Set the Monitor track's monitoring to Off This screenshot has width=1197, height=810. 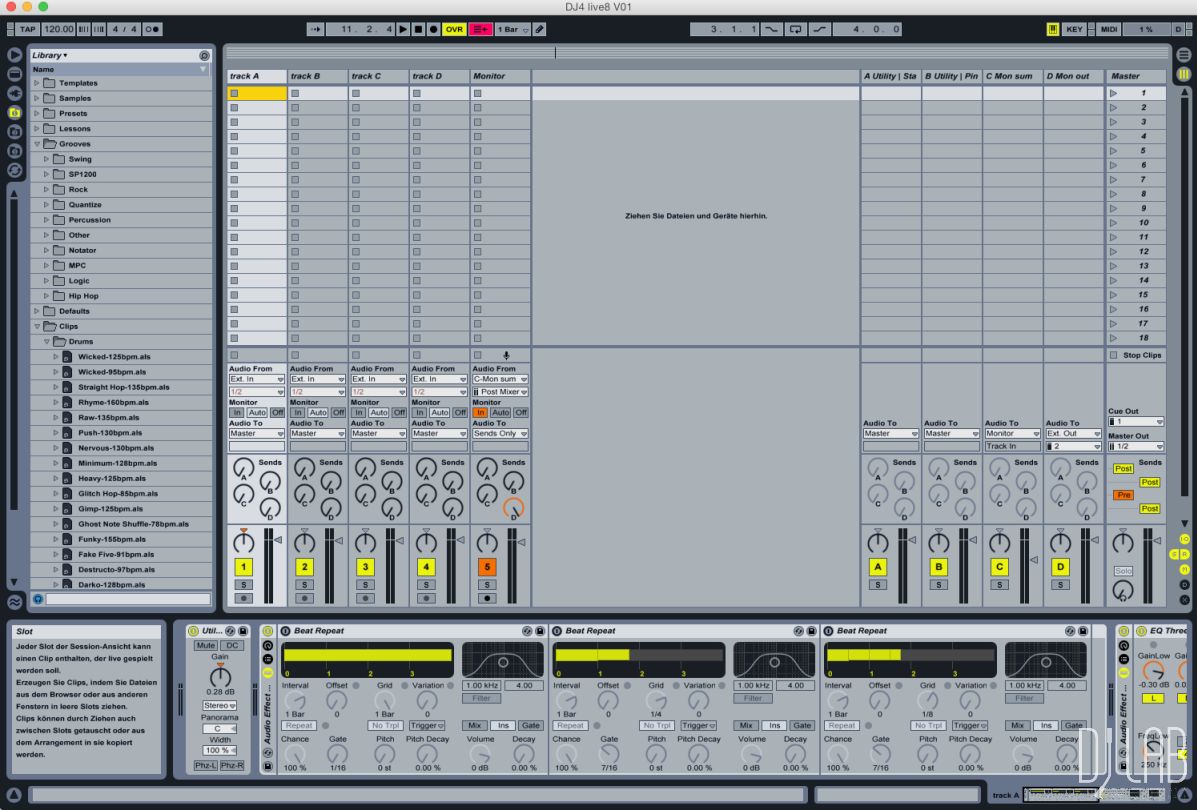click(520, 412)
